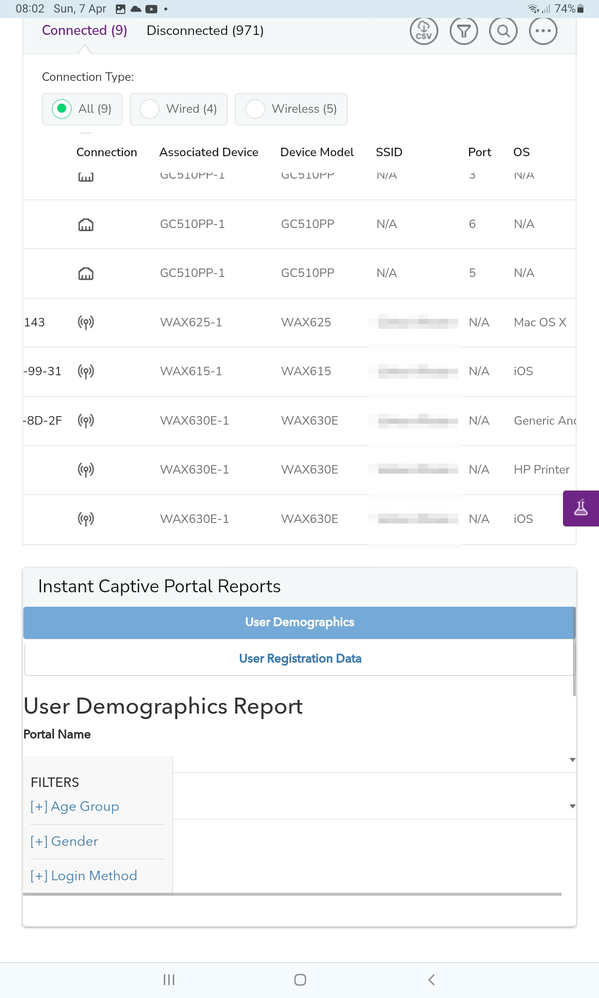
Task: Tap the Android recent apps button
Action: [x=169, y=980]
